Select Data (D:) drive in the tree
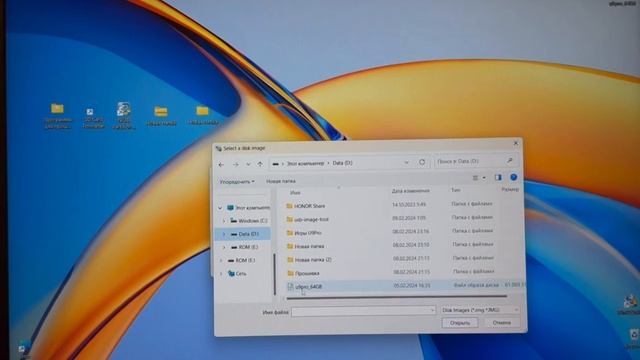640x360 pixels. pyautogui.click(x=244, y=234)
